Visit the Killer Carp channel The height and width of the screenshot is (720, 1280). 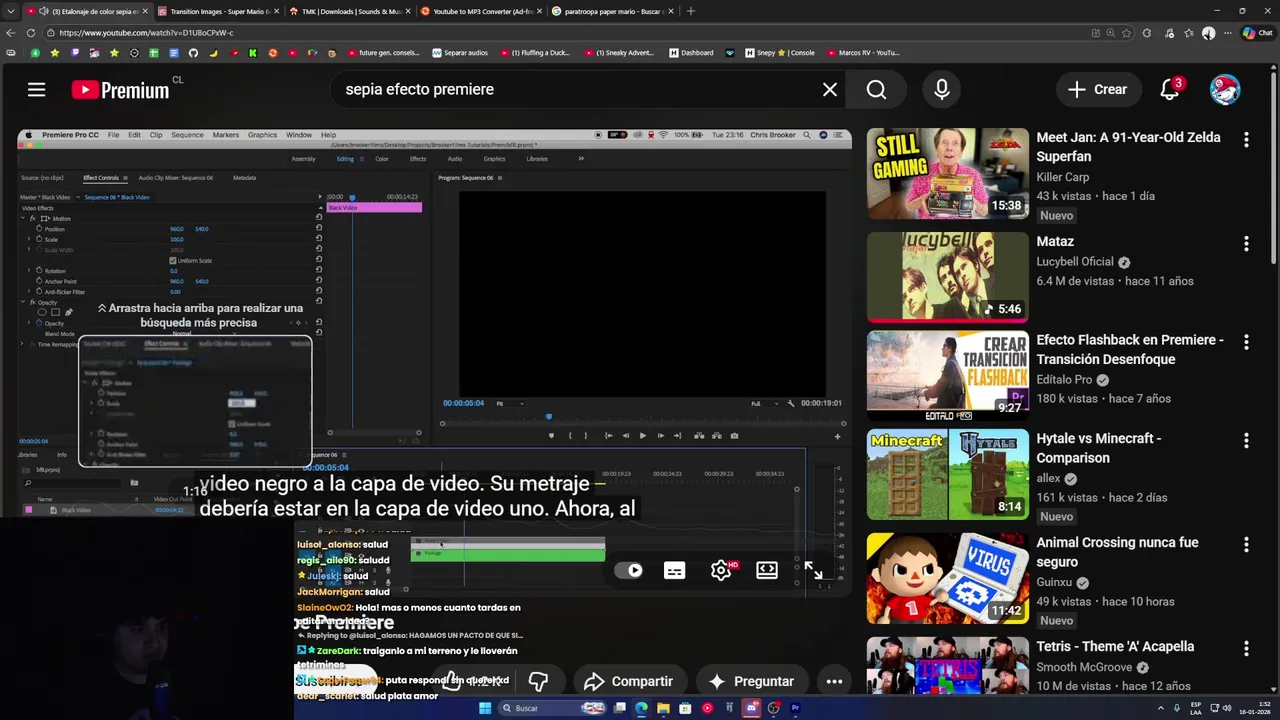[1063, 177]
